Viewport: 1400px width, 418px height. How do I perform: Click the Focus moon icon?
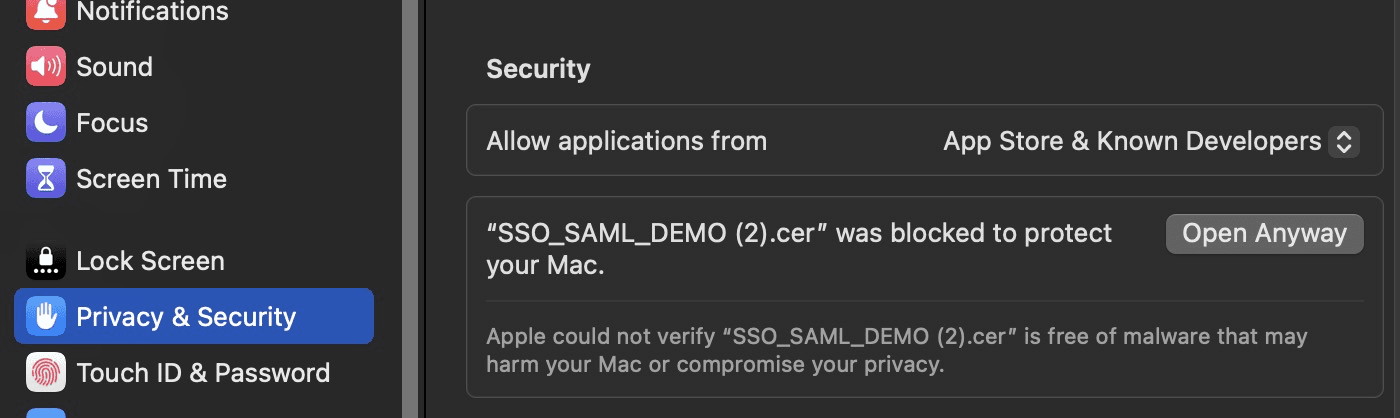(x=45, y=123)
